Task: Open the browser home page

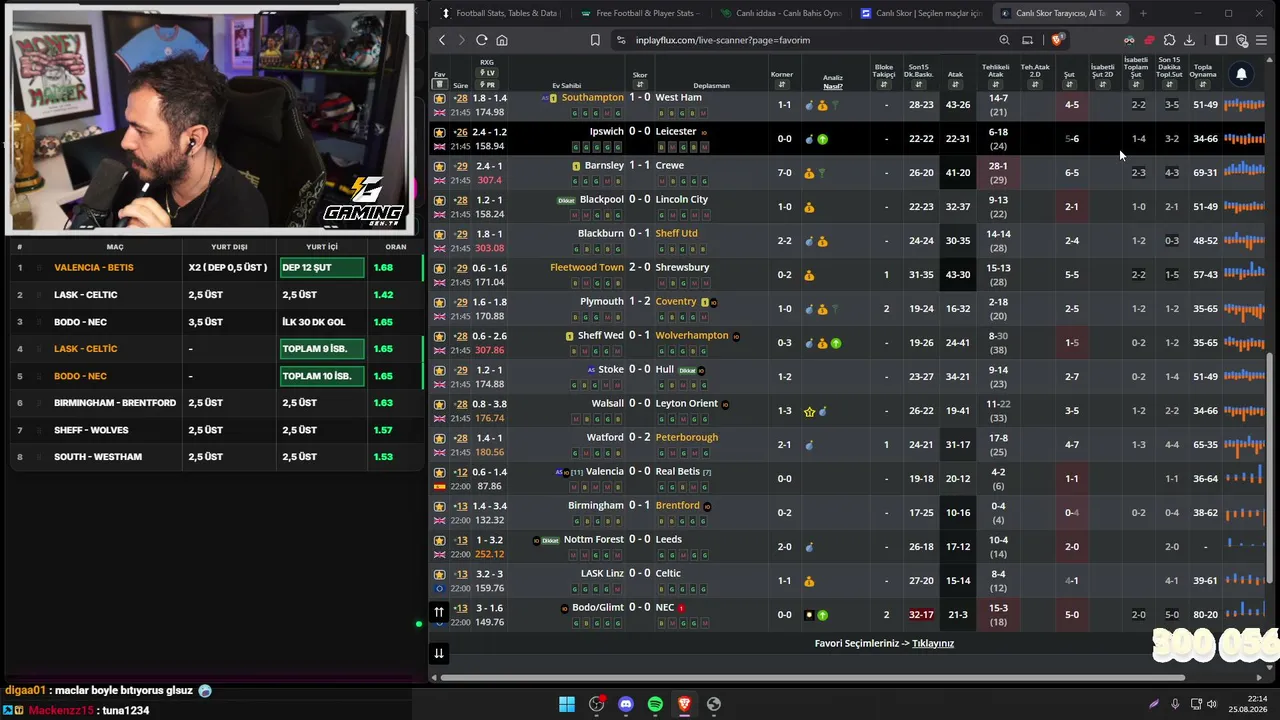Action: (x=502, y=40)
